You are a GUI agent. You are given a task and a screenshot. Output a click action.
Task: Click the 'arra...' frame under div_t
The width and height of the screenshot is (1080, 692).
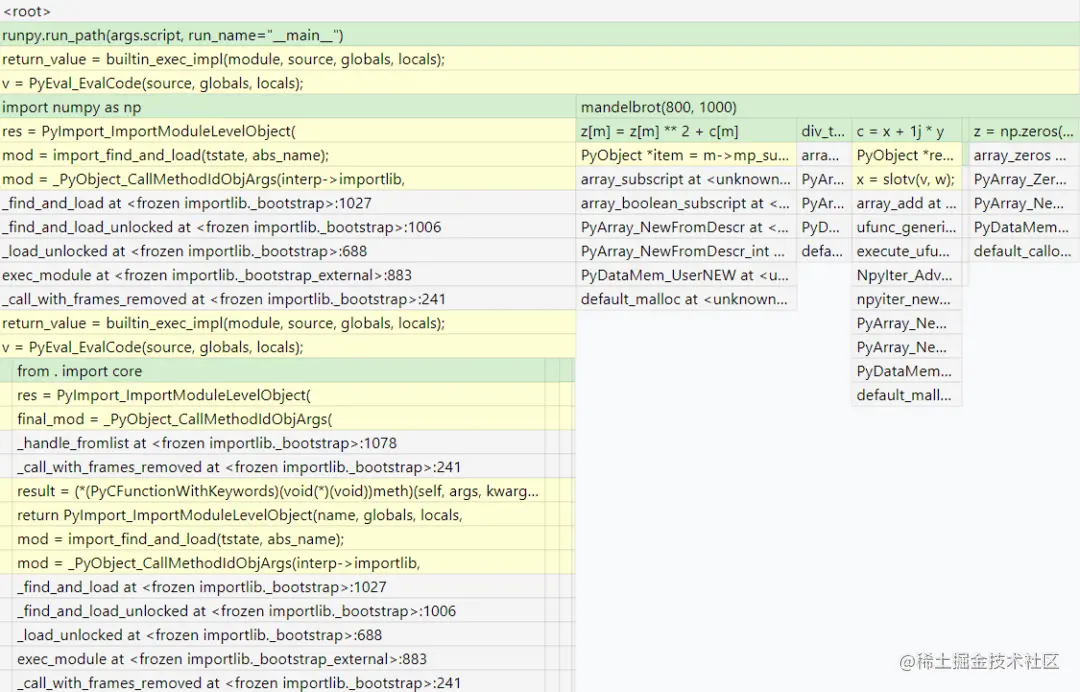coord(823,155)
